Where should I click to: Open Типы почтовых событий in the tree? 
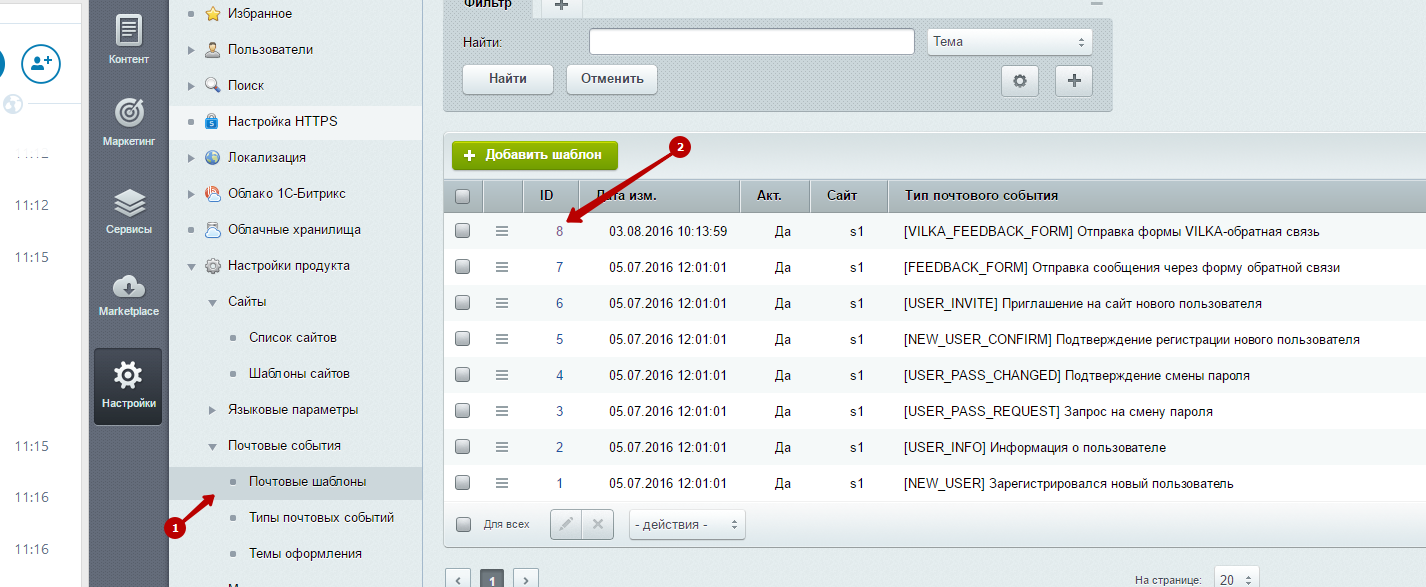coord(321,518)
